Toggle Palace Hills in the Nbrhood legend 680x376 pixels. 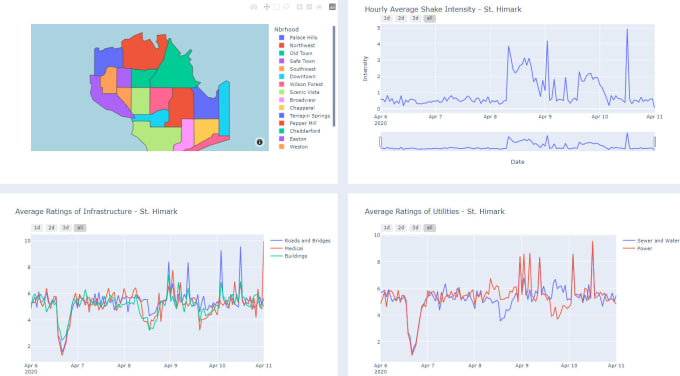pyautogui.click(x=298, y=38)
